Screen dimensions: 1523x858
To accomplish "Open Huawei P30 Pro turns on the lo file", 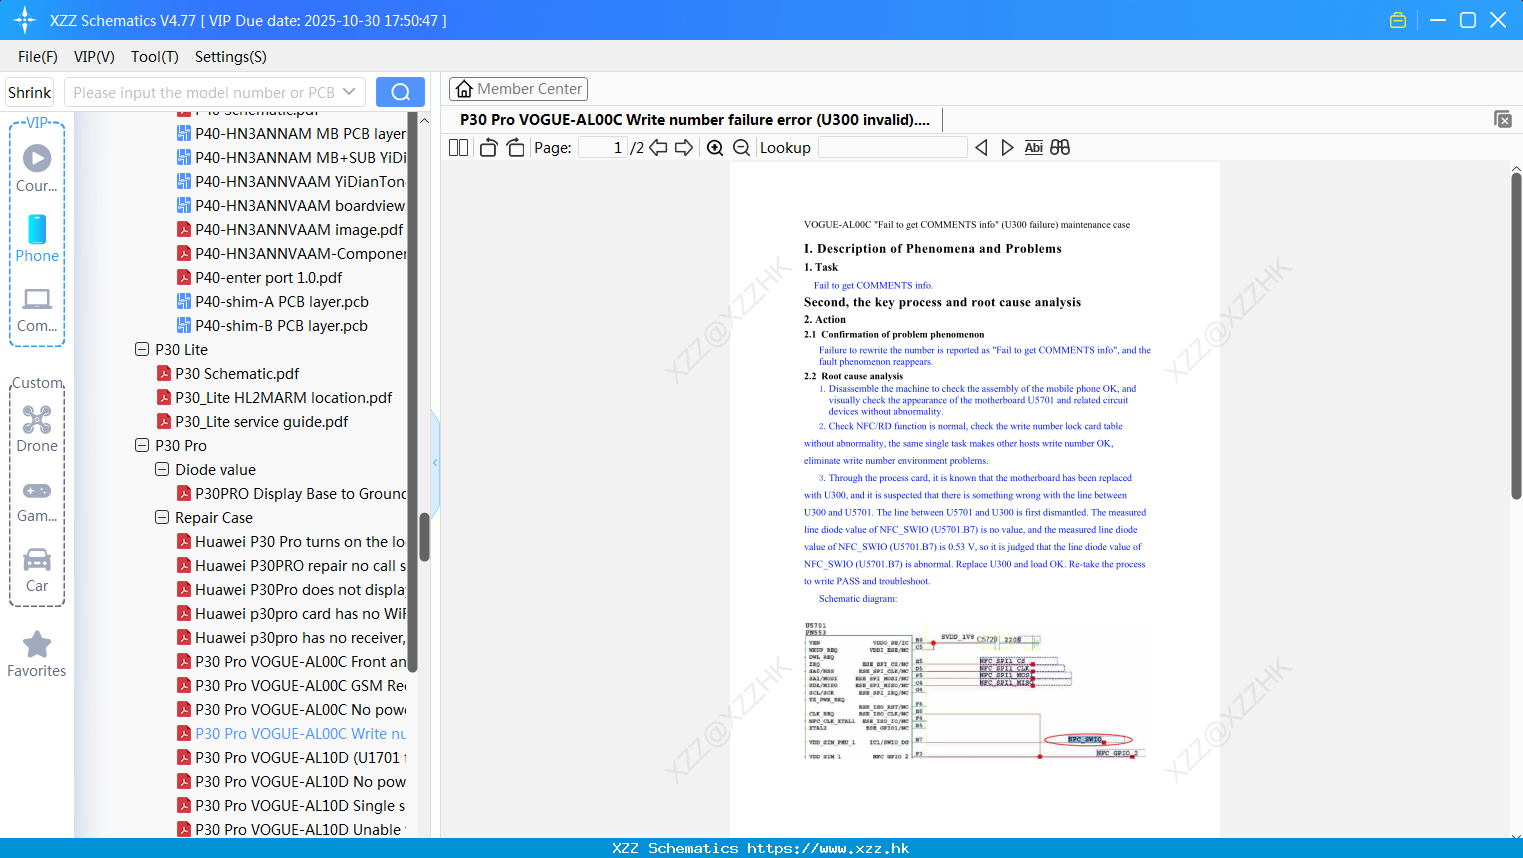I will pyautogui.click(x=291, y=541).
